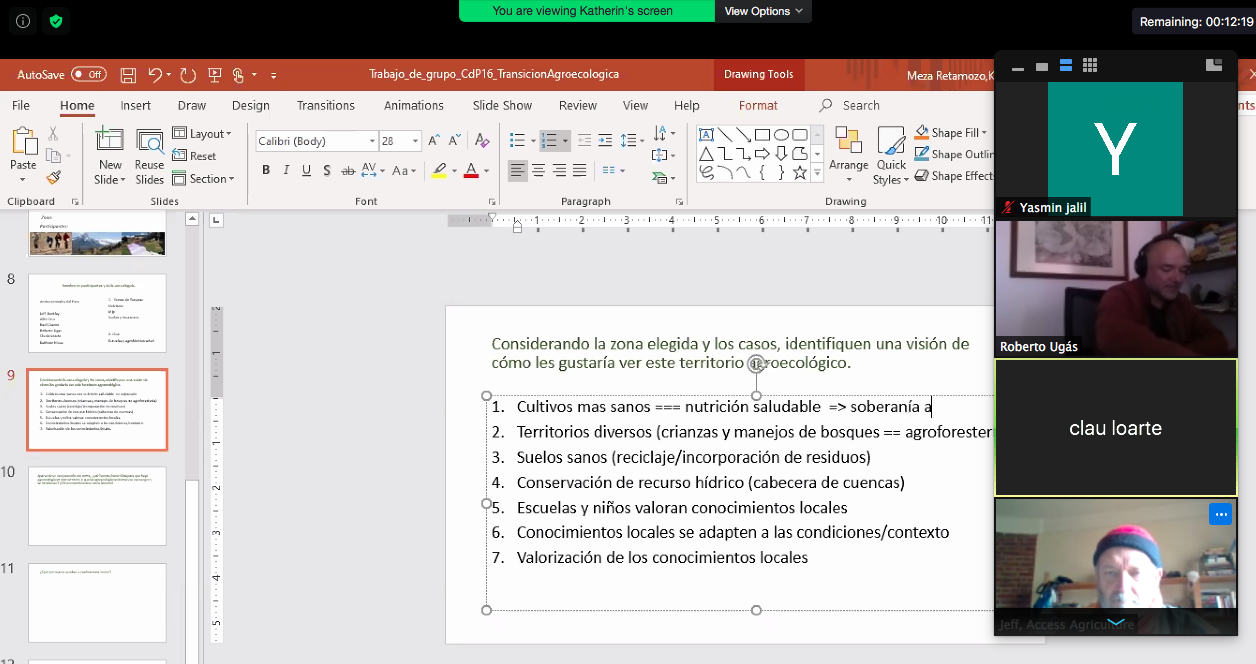Screen dimensions: 1256x664
Task: Toggle Underline formatting
Action: pos(307,171)
